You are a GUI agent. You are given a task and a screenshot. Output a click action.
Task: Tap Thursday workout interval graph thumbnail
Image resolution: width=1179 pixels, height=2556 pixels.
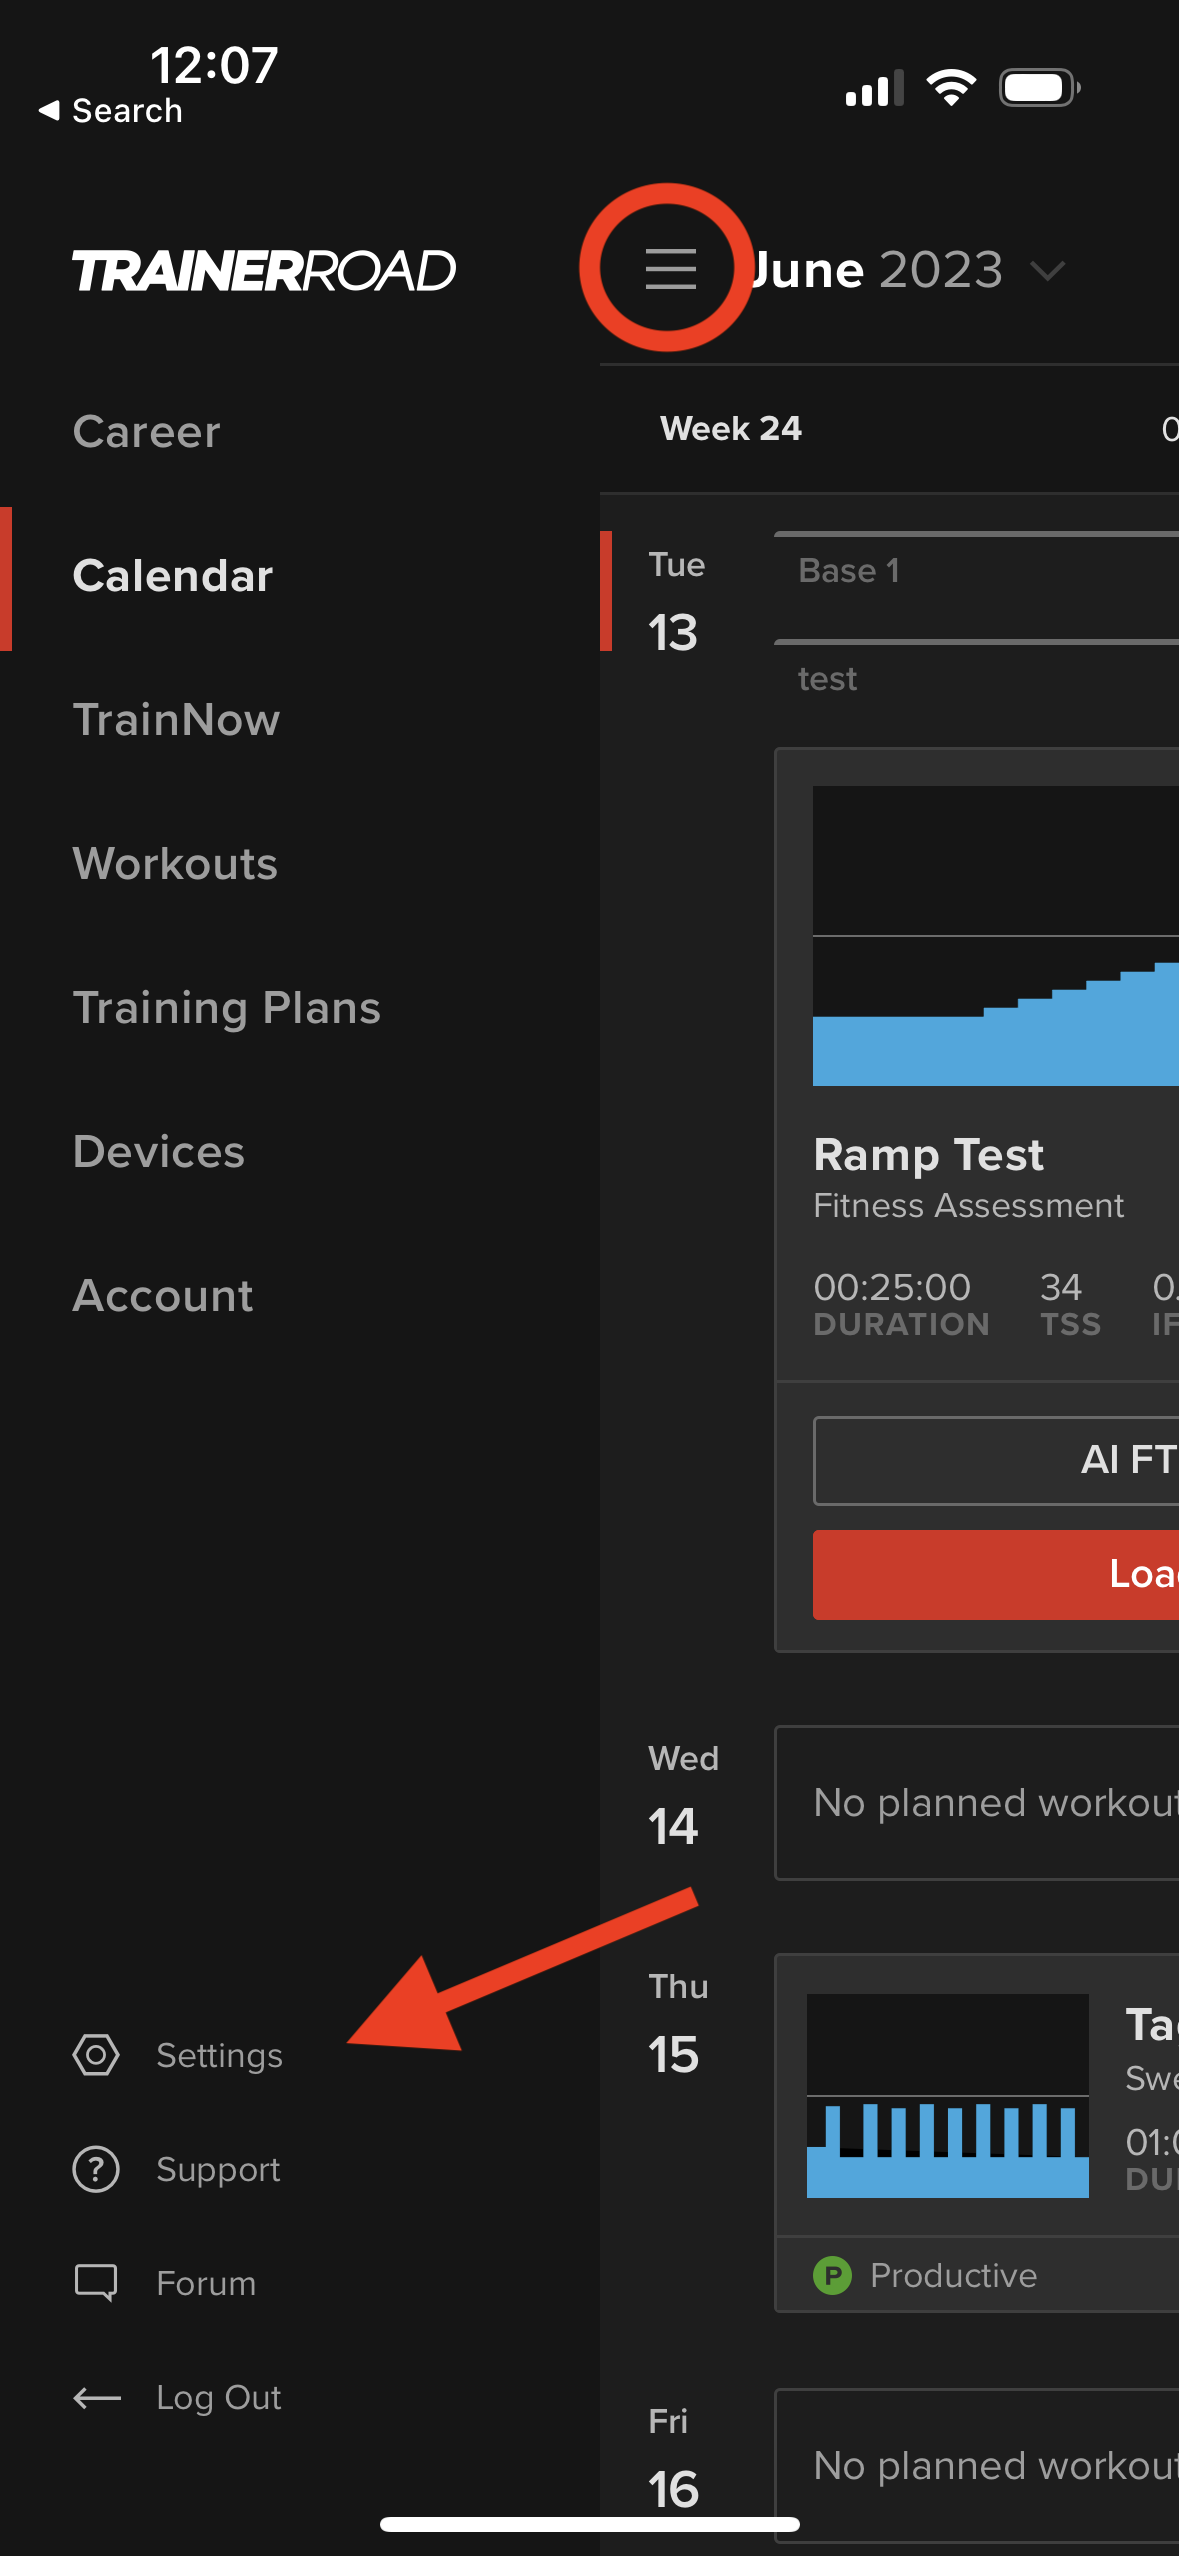(947, 2095)
